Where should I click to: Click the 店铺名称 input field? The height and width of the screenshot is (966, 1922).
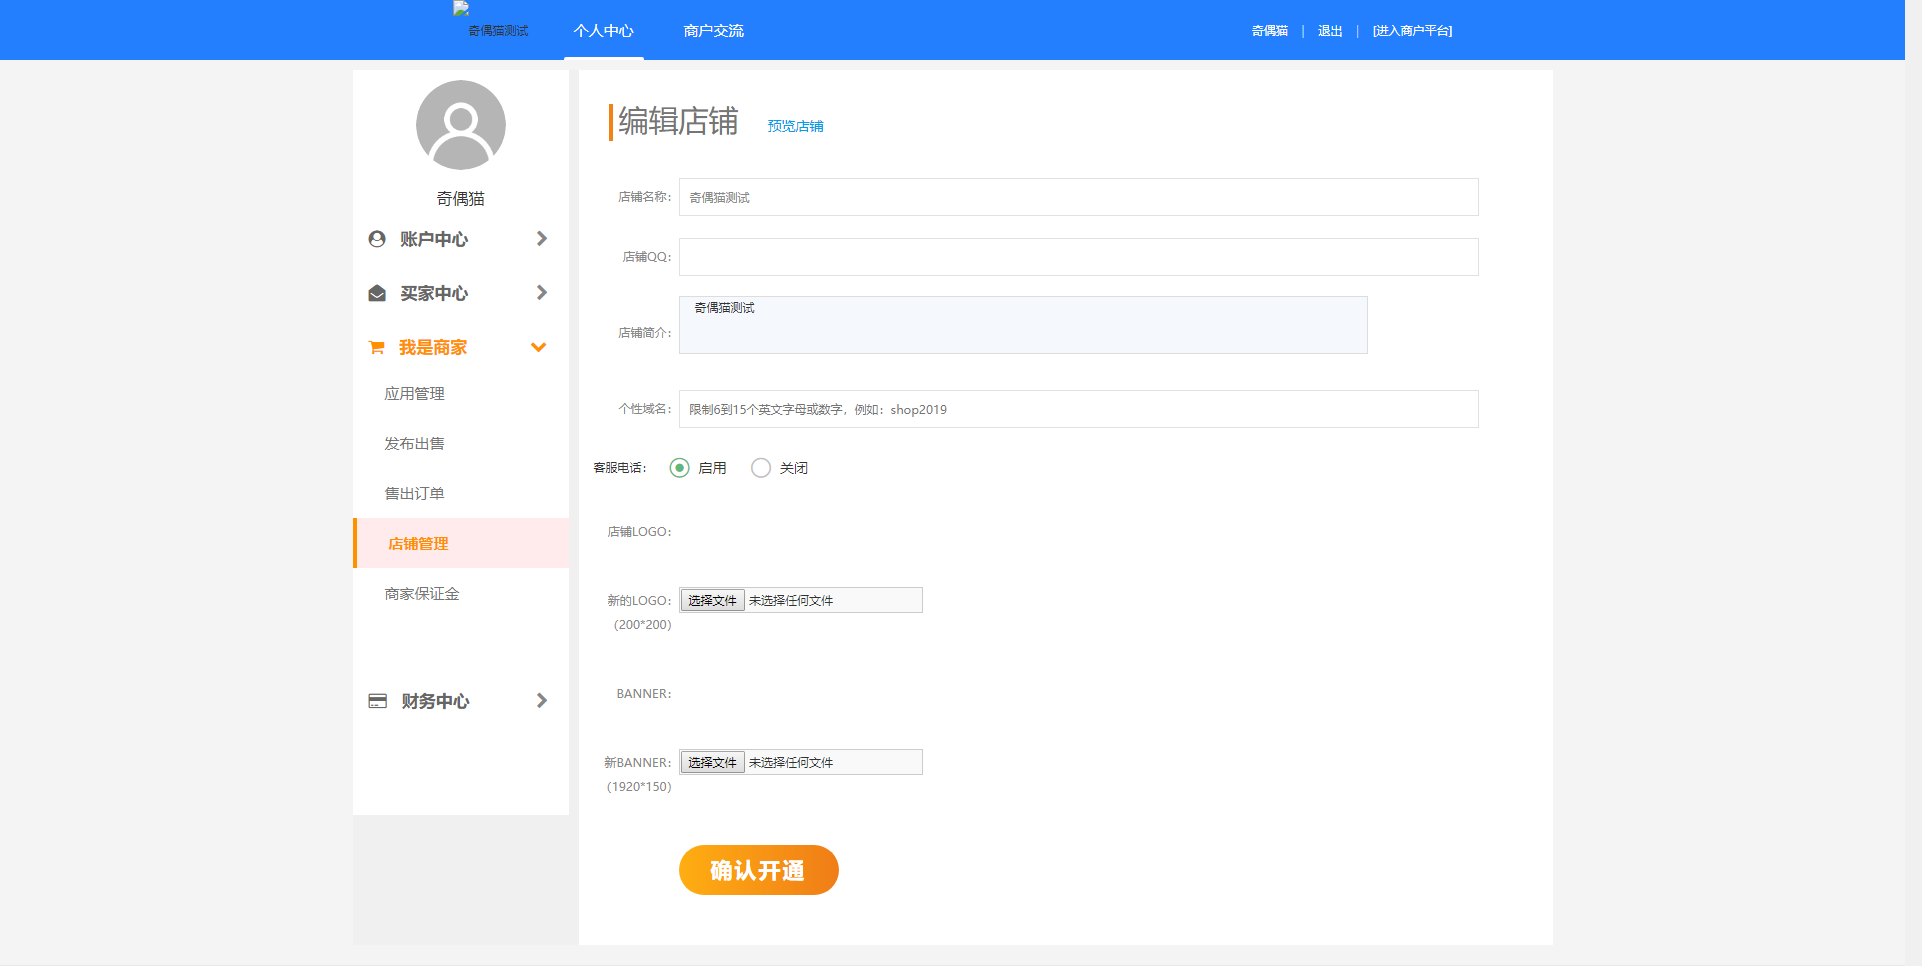point(1079,197)
